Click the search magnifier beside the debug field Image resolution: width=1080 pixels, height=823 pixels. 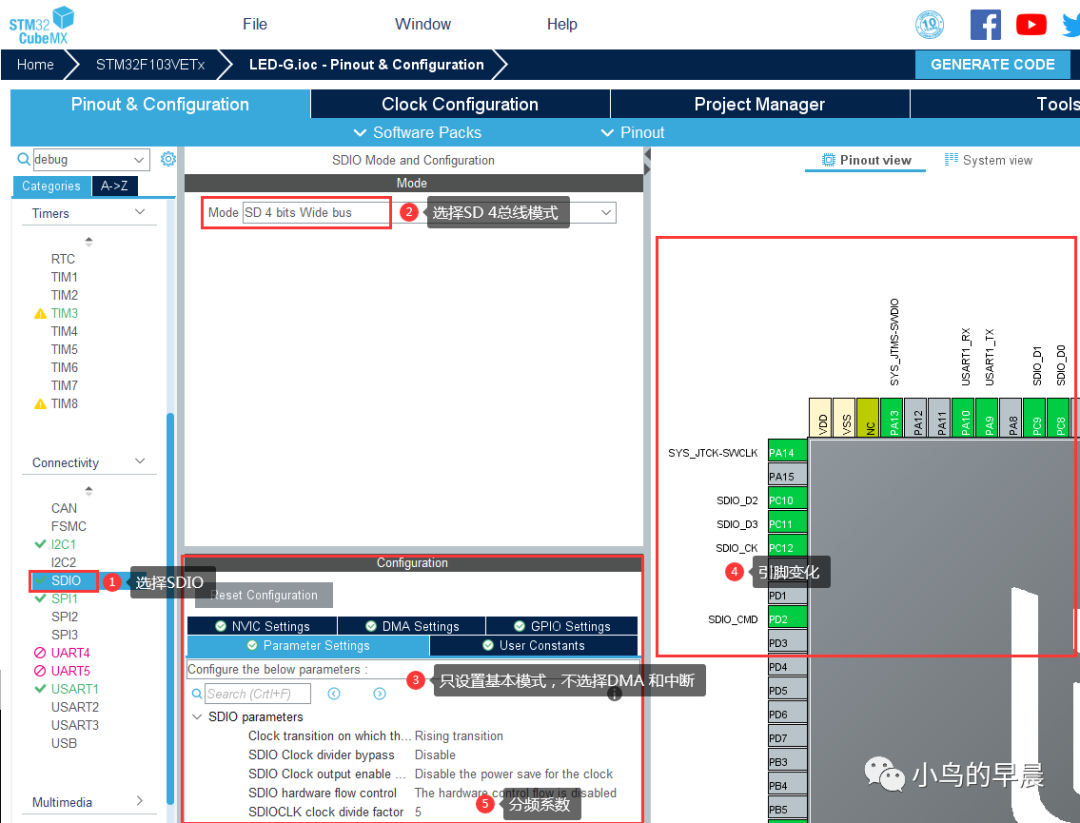pyautogui.click(x=23, y=159)
